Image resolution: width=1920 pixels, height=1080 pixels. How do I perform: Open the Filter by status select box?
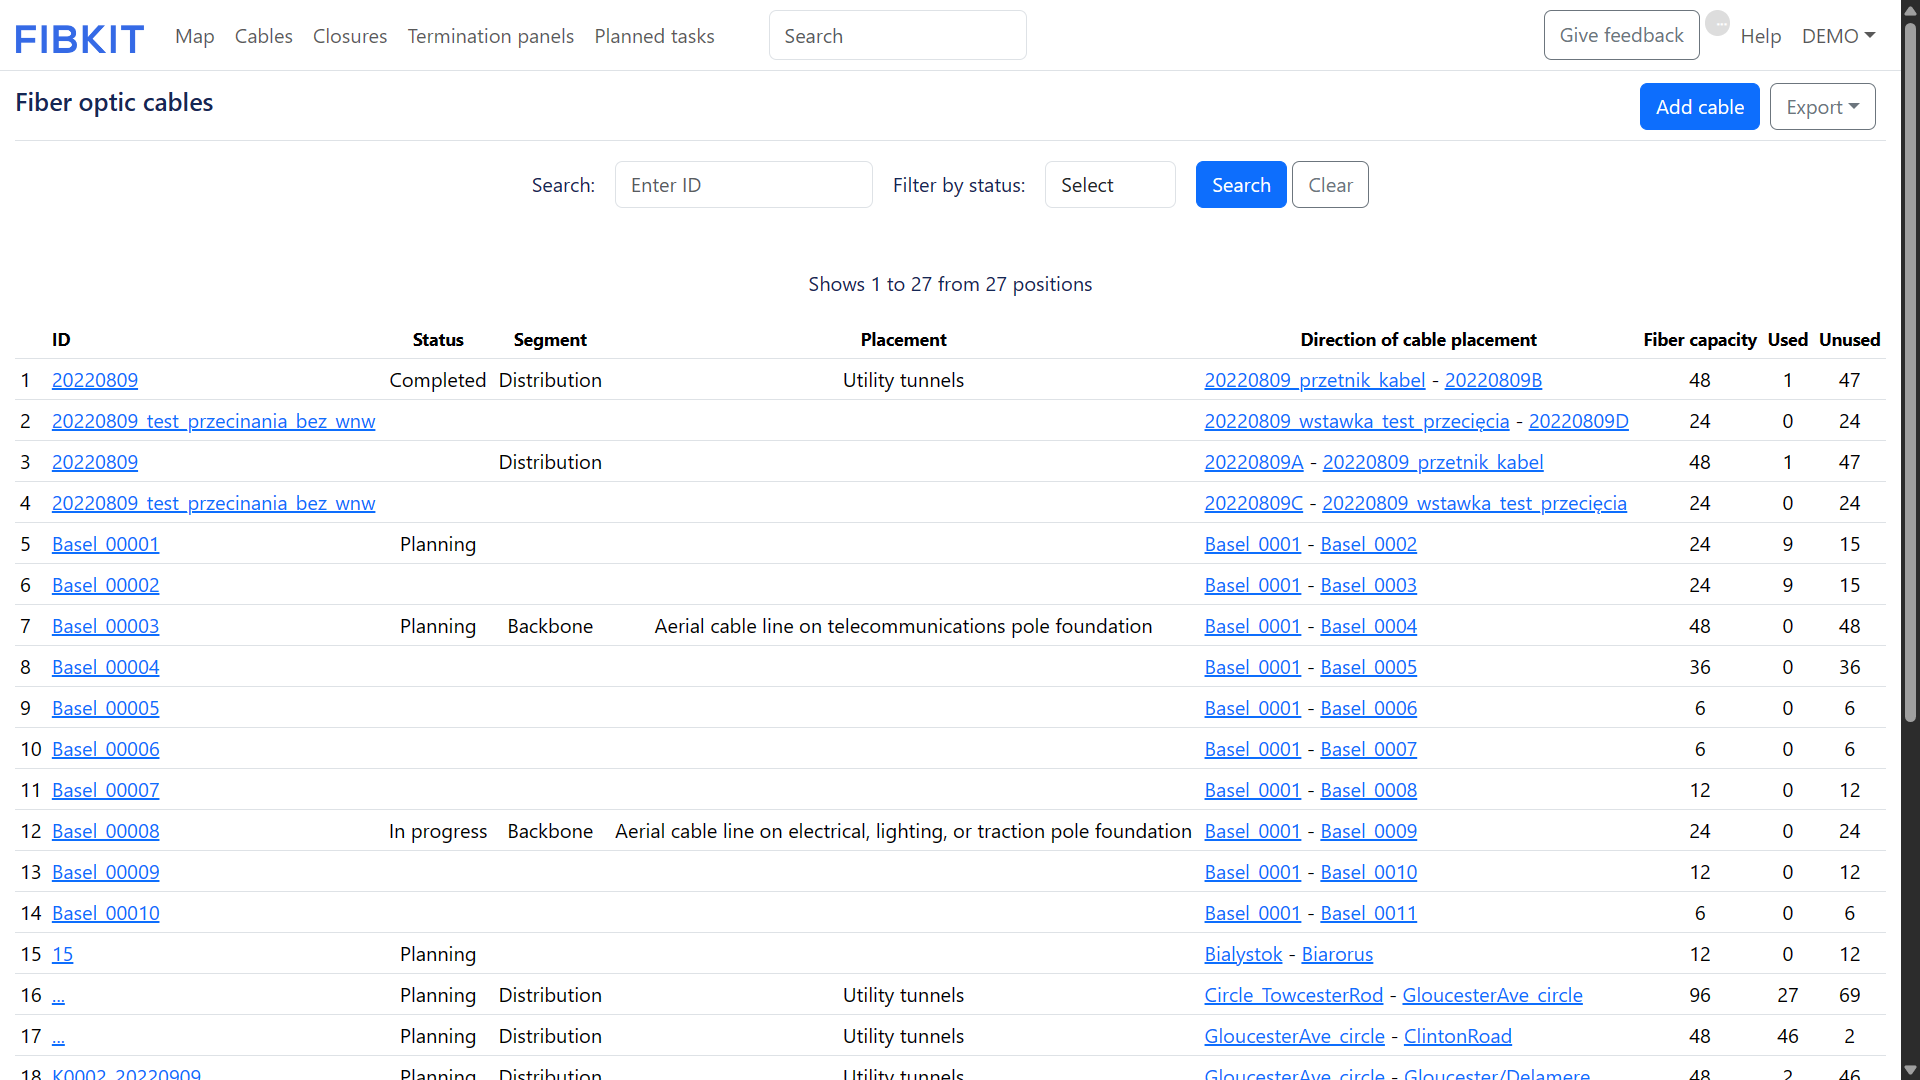(x=1110, y=185)
